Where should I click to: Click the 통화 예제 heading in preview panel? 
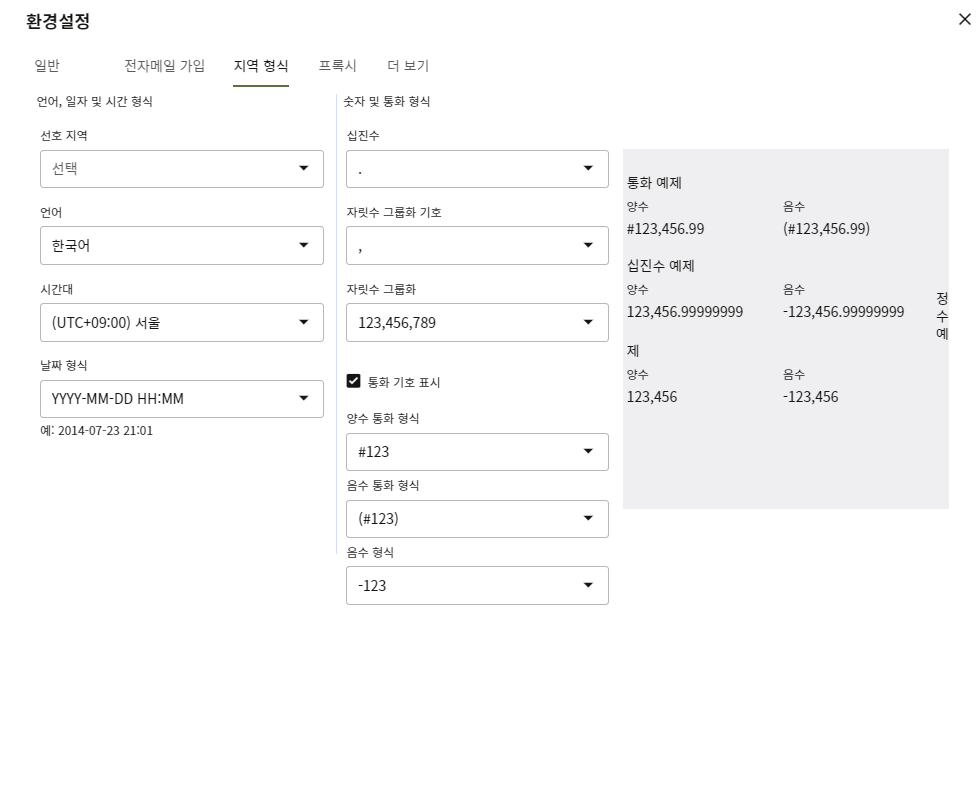[x=654, y=183]
